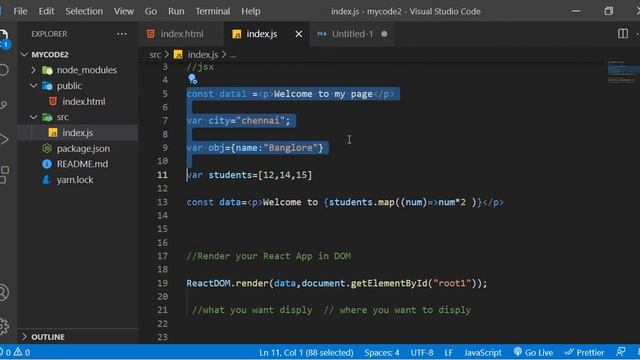Viewport: 640px width, 360px height.
Task: Click the '//what you want disply' comment
Action: [252, 310]
